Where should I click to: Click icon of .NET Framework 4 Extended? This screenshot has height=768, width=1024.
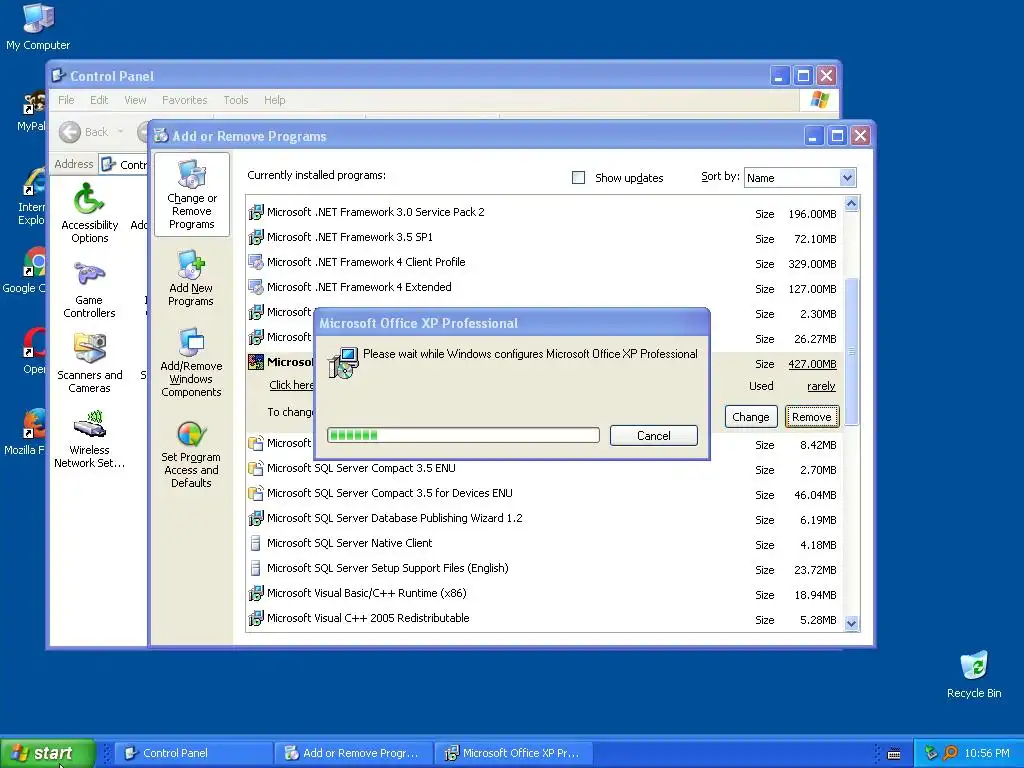[x=256, y=287]
